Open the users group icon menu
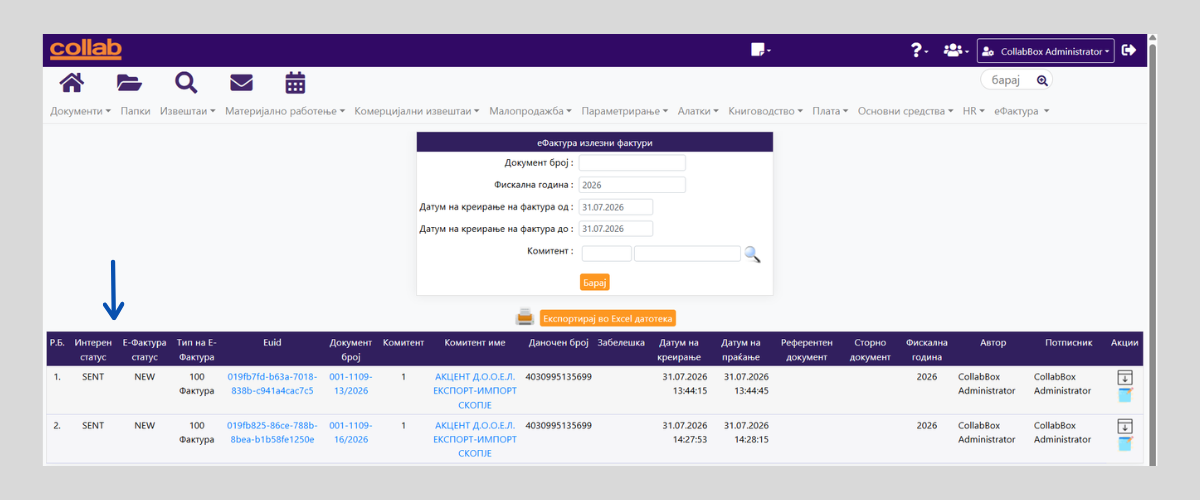1200x500 pixels. [955, 50]
